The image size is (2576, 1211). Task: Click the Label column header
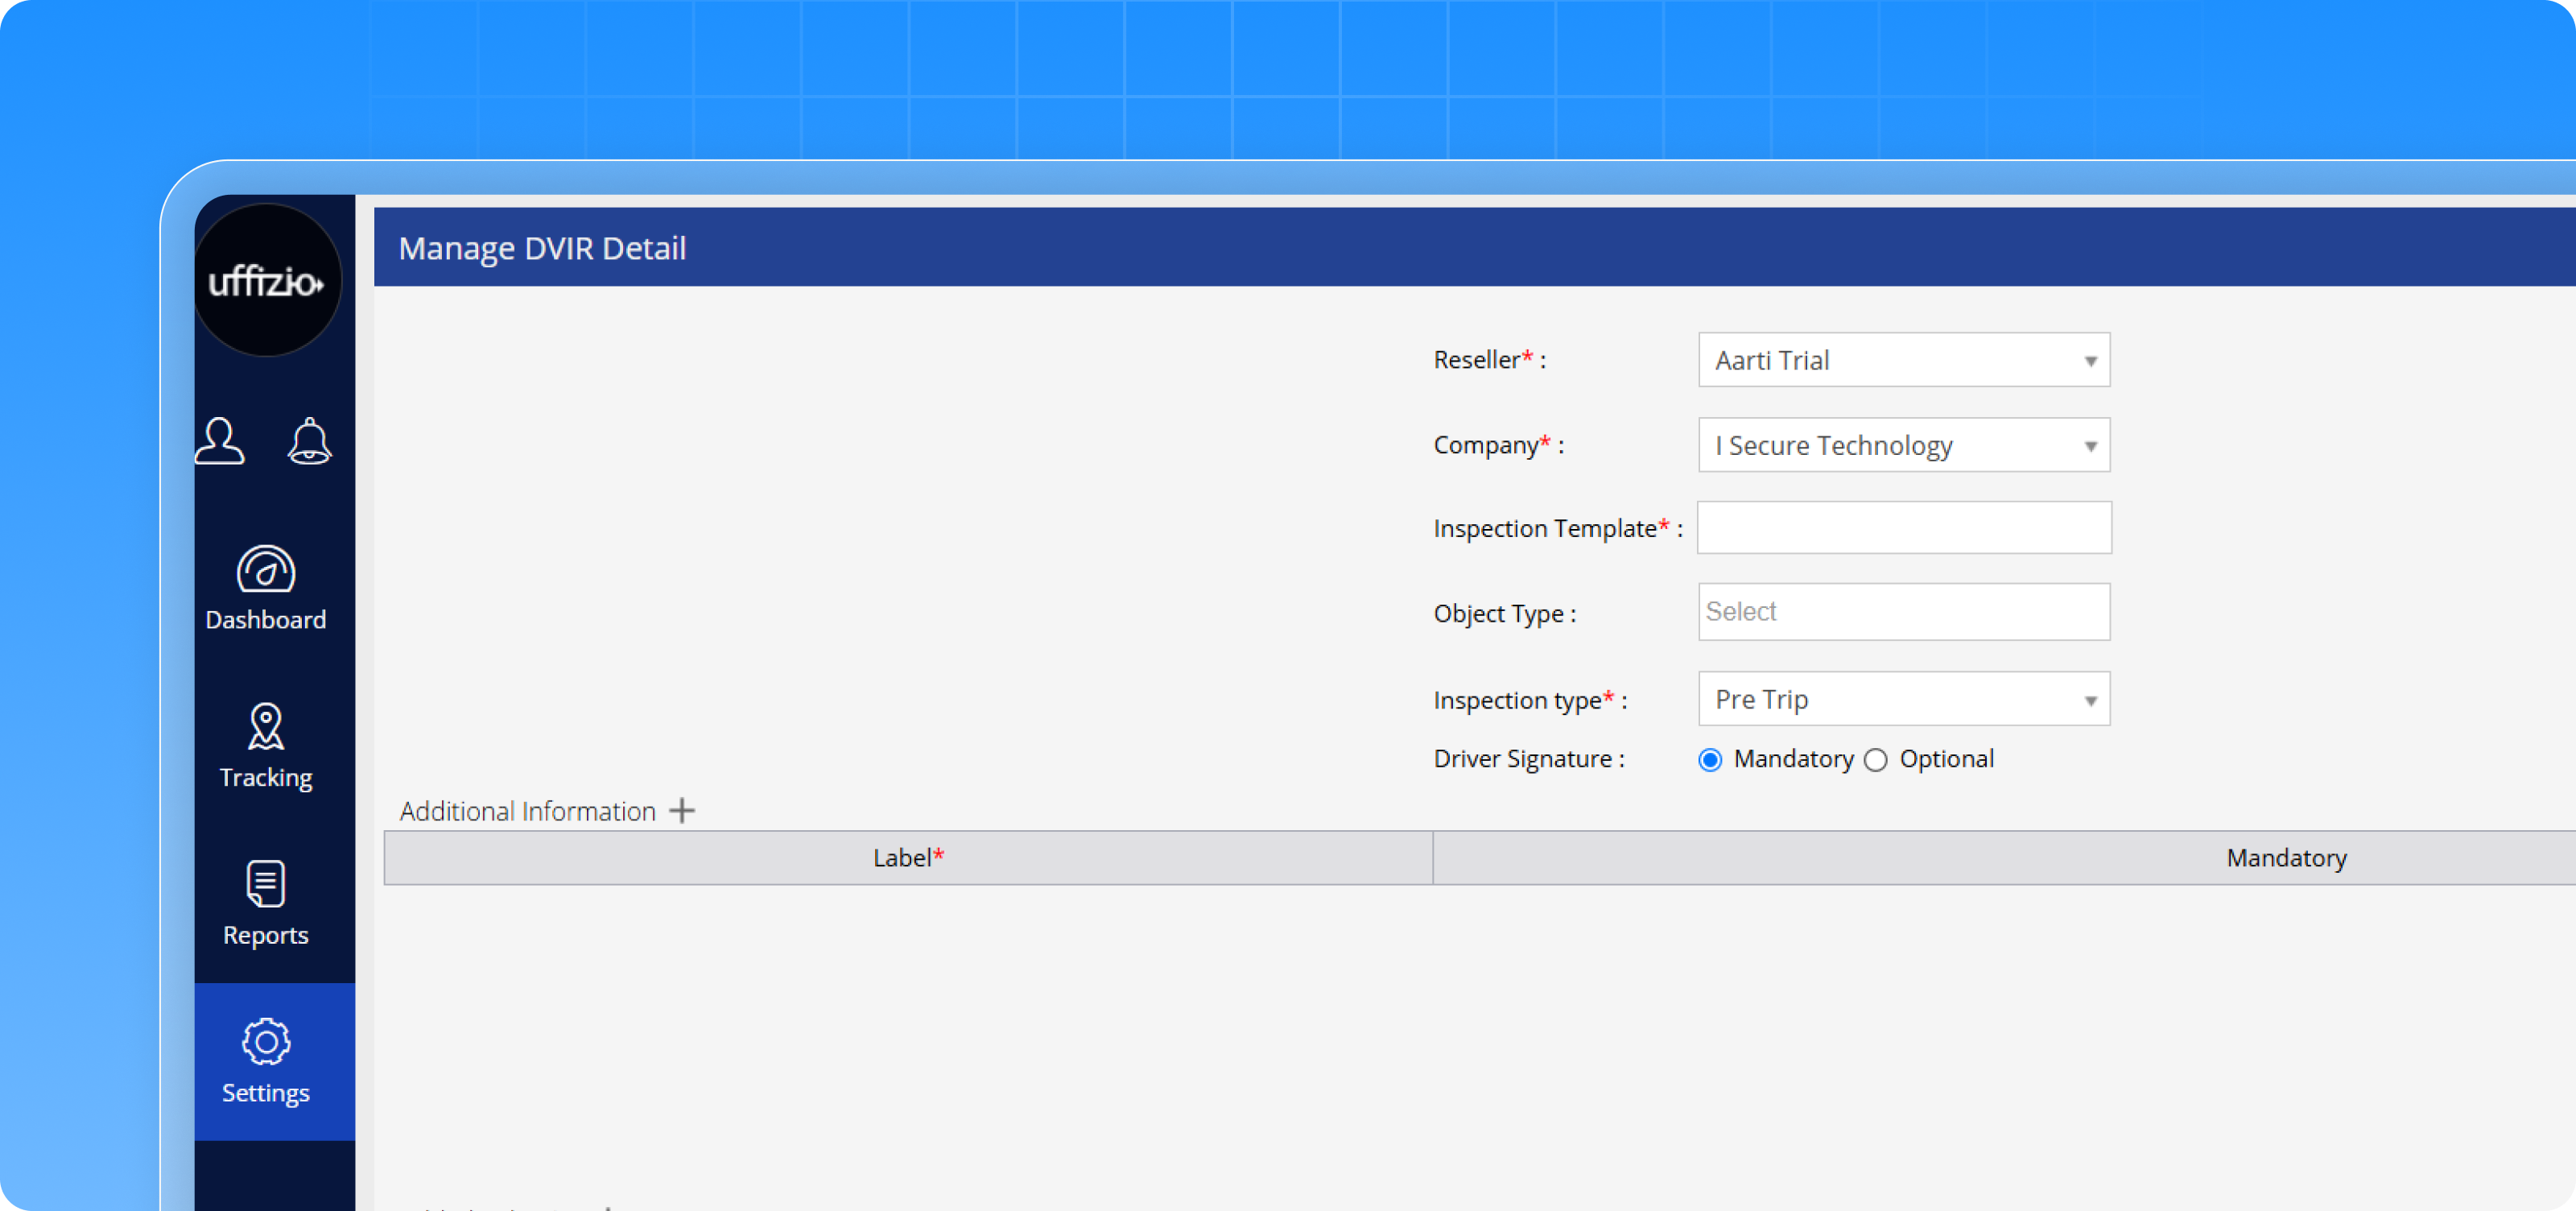pyautogui.click(x=905, y=858)
